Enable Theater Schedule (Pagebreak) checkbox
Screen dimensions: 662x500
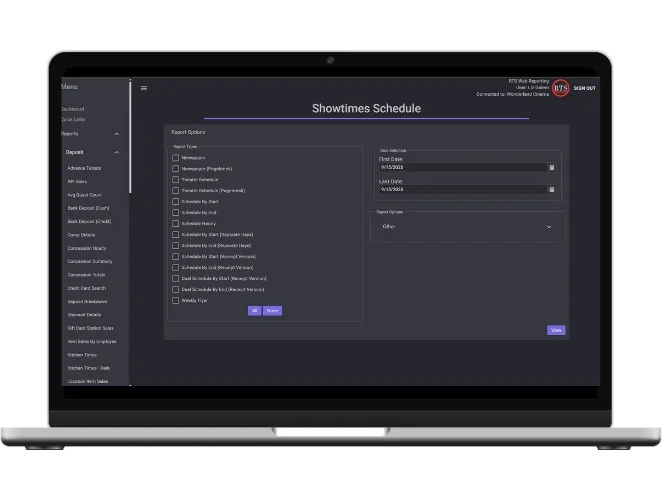tap(176, 190)
